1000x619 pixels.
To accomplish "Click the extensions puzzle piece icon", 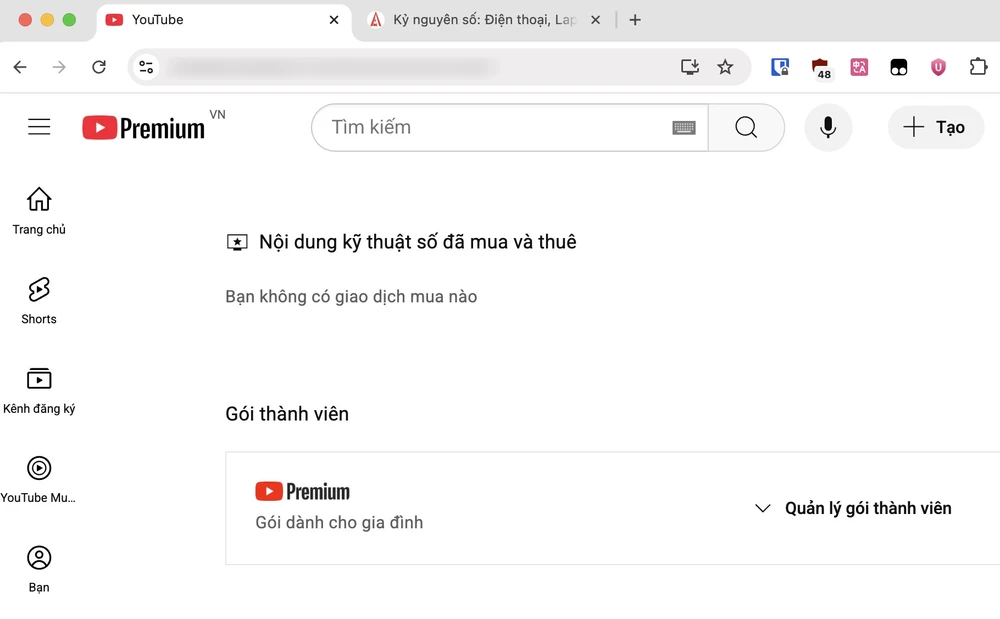I will coord(978,67).
